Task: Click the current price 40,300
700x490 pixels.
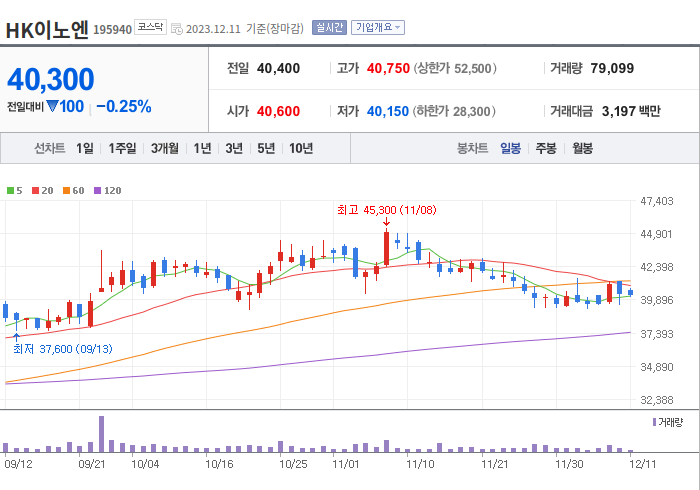Action: (x=51, y=79)
